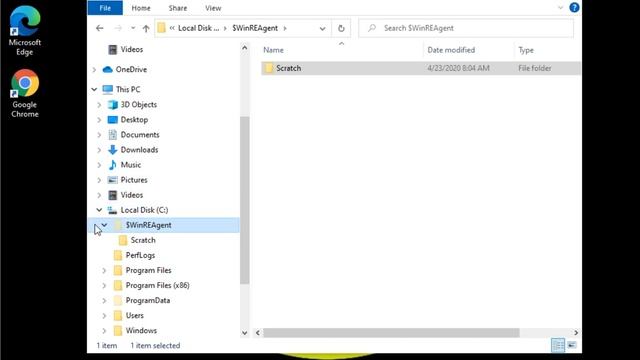Click the Forward navigation arrow
This screenshot has height=360, width=640.
118,28
